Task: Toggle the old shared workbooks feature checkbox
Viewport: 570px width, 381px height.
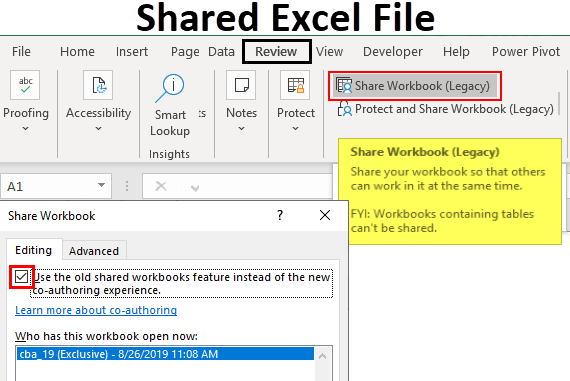Action: (21, 277)
